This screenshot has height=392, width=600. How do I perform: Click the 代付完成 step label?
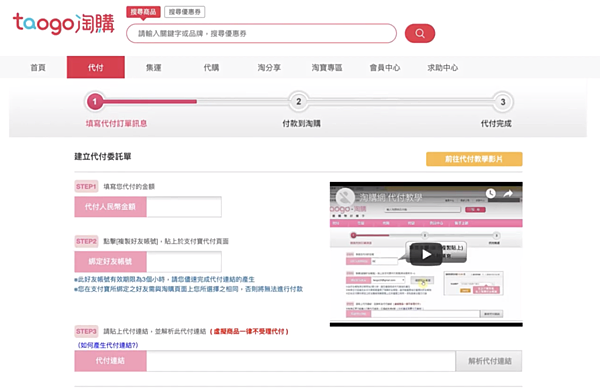tap(496, 123)
